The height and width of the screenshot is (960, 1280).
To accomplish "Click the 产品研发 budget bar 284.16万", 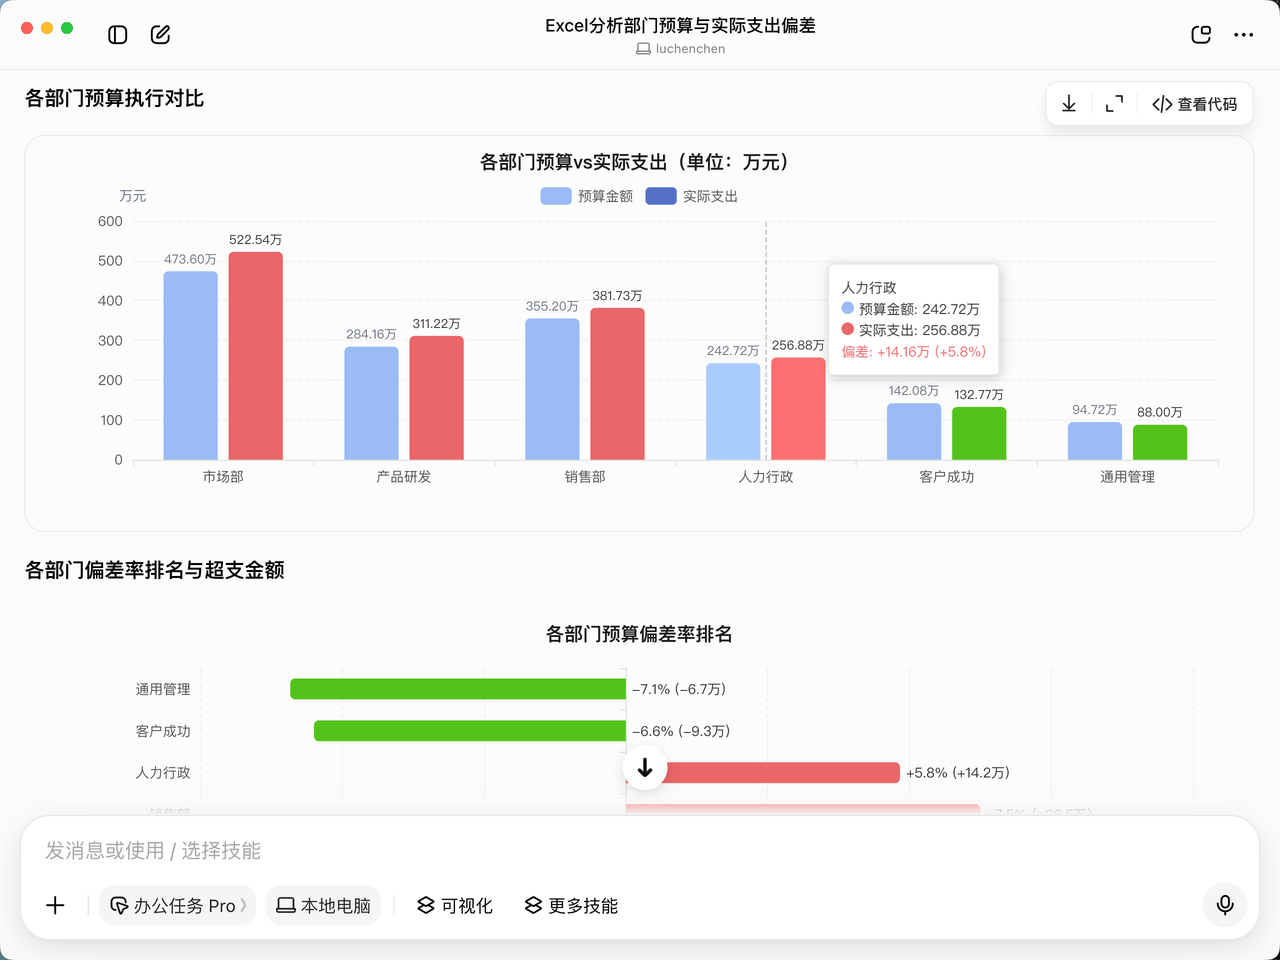I will pyautogui.click(x=372, y=403).
